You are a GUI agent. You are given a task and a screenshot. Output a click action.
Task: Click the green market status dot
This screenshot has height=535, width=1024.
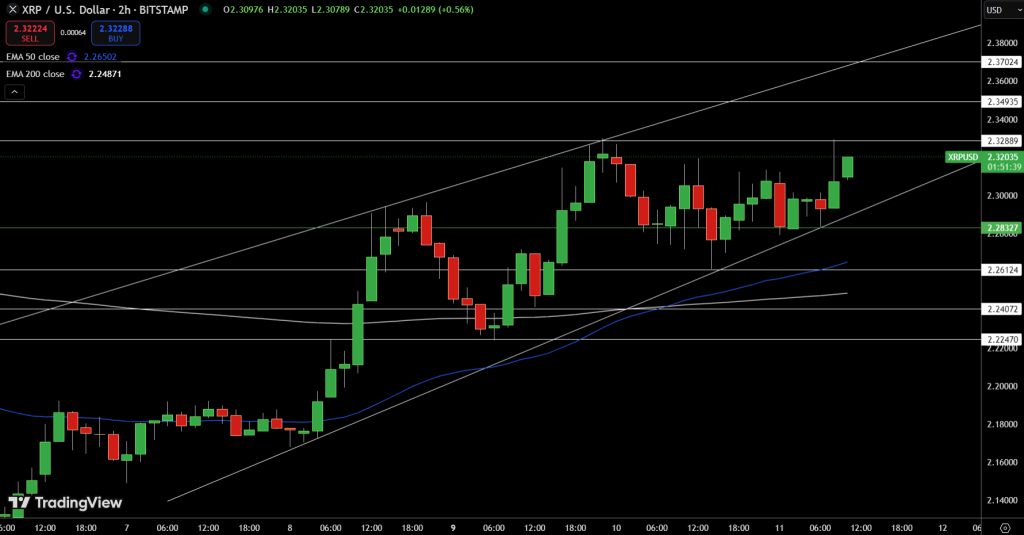tap(205, 9)
